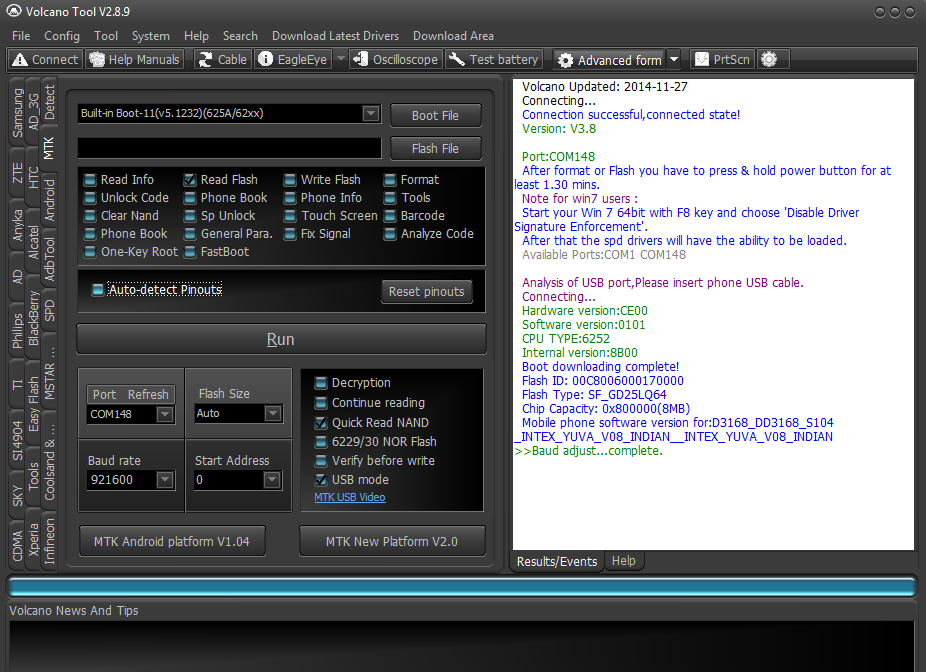Enable Auto-detect Pinouts

coord(98,289)
